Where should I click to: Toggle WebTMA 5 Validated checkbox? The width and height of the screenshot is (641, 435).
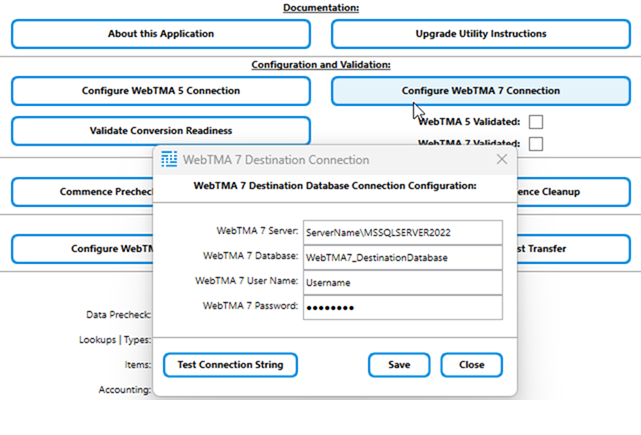point(536,122)
